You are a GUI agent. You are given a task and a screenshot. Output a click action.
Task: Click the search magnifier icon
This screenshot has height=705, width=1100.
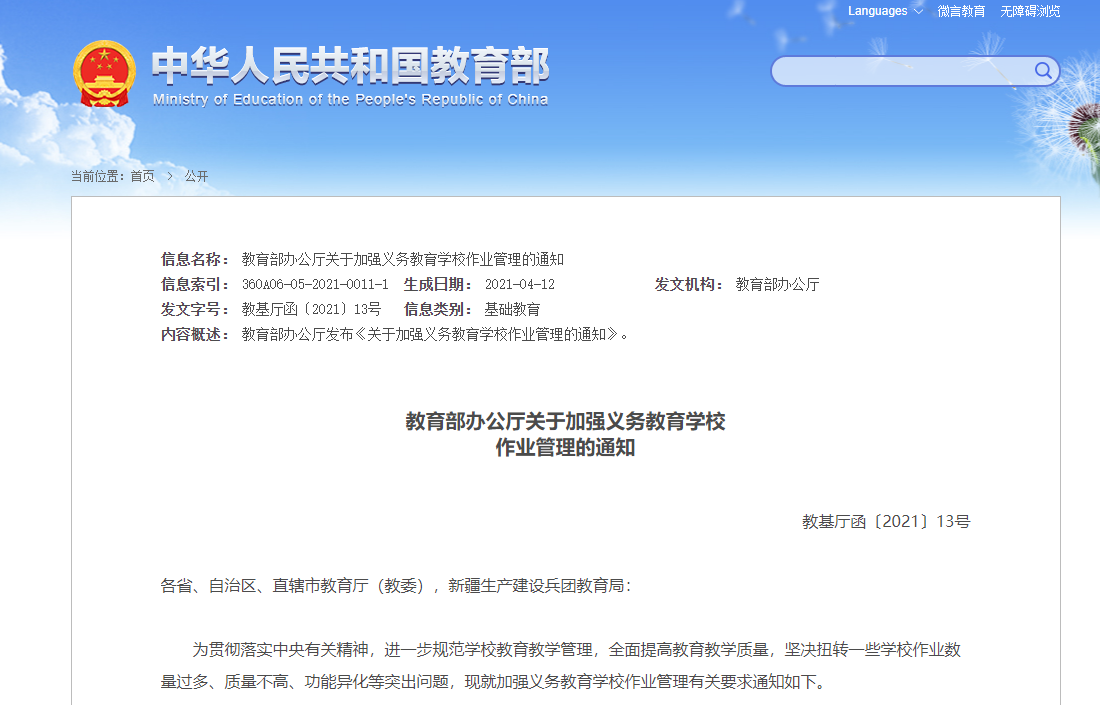[1043, 70]
